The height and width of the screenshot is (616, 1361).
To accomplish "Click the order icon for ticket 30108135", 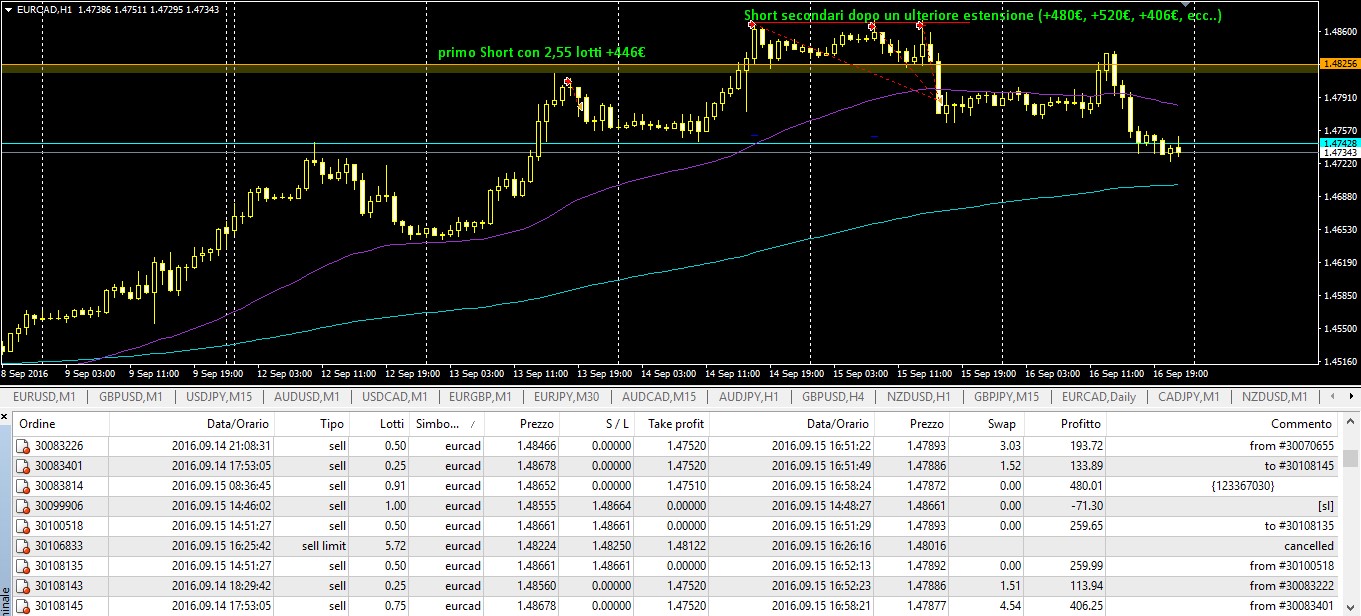I will click(24, 565).
